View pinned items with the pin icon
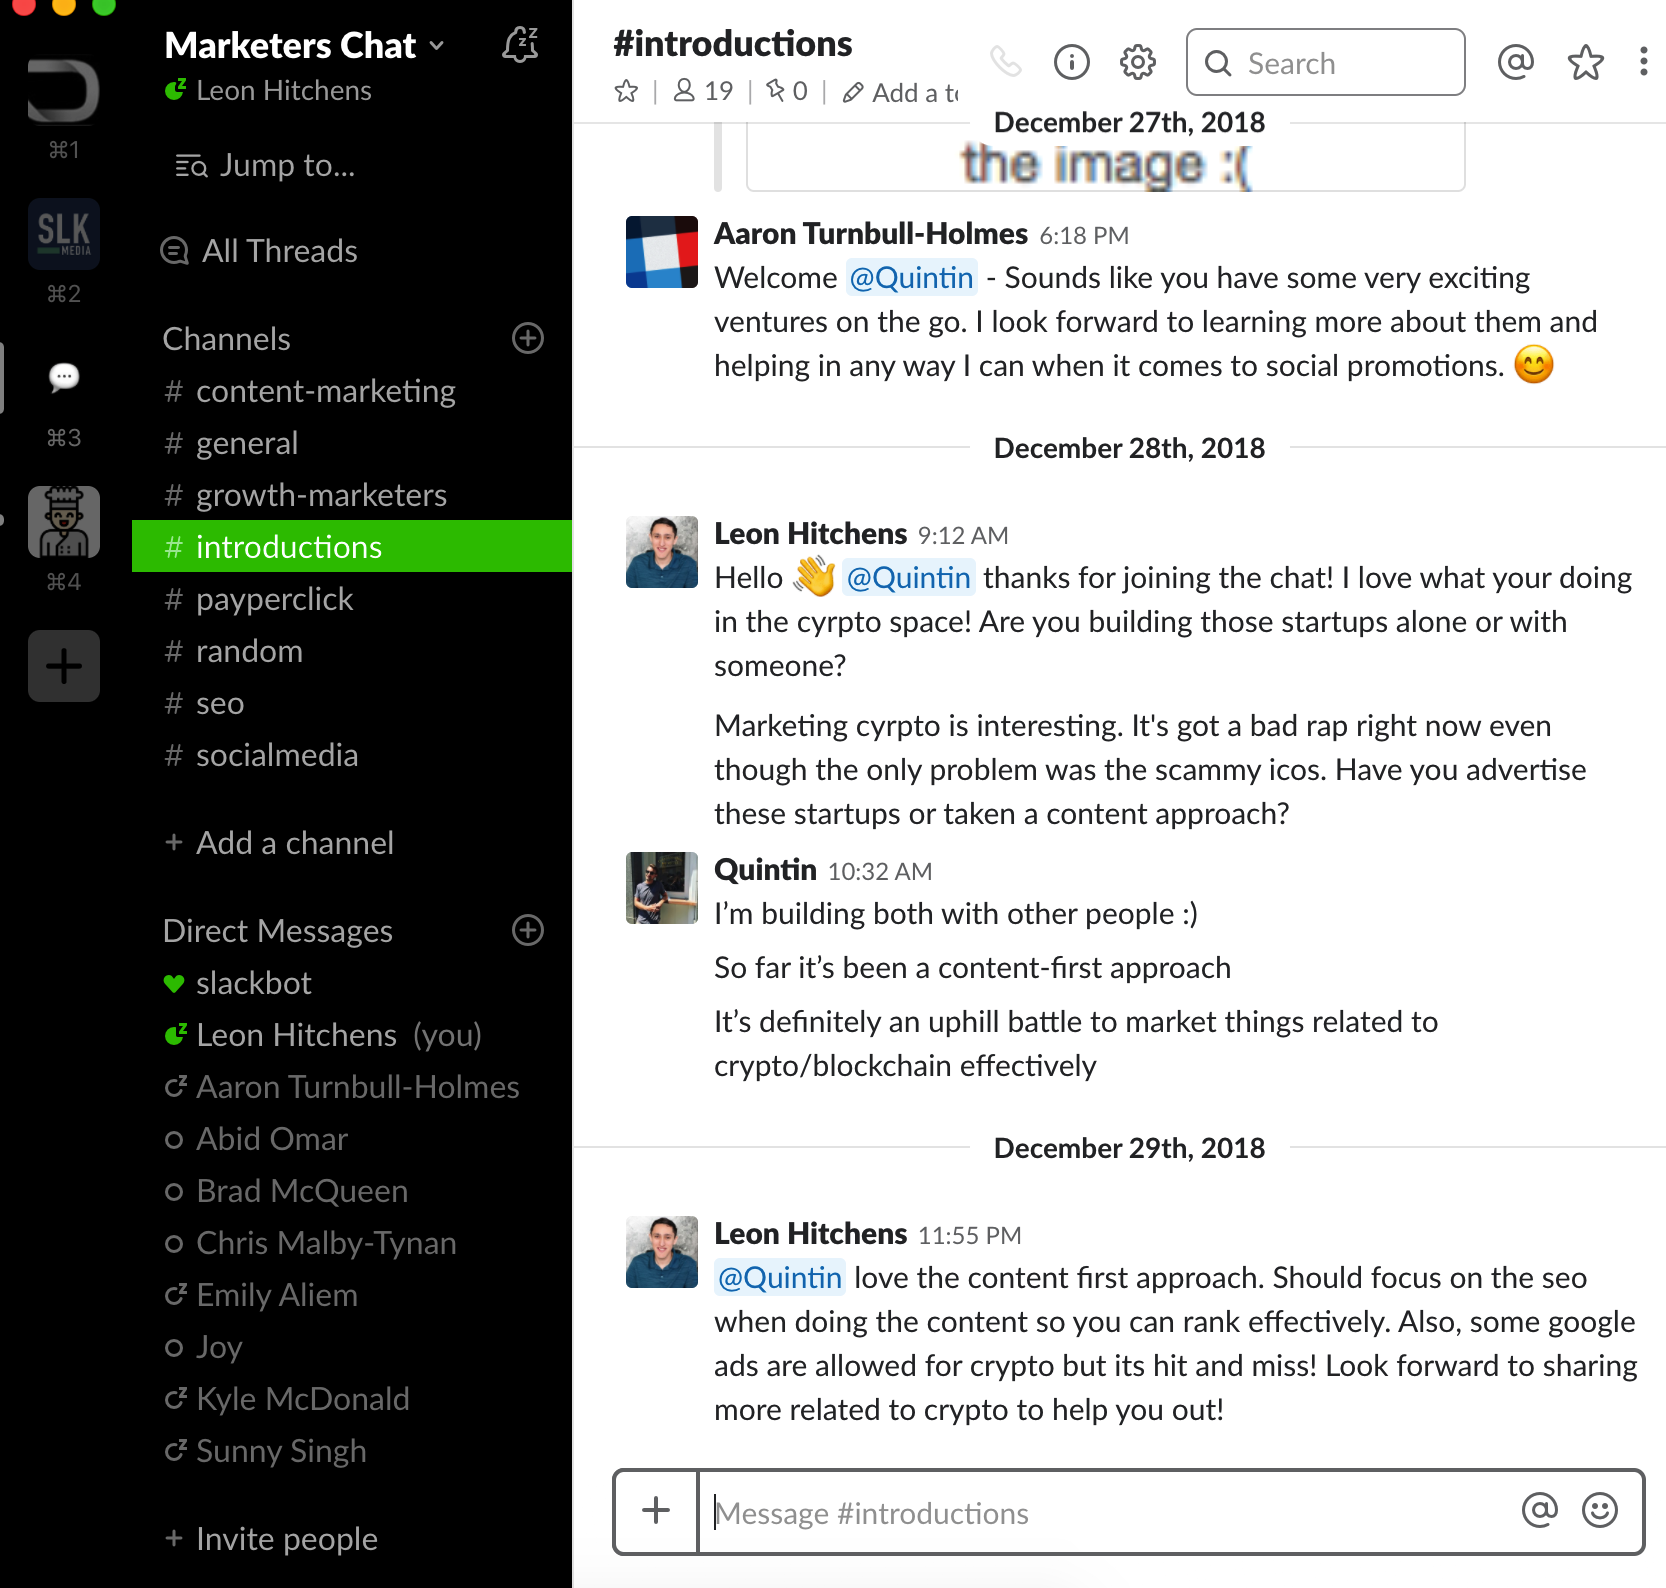 pos(775,92)
